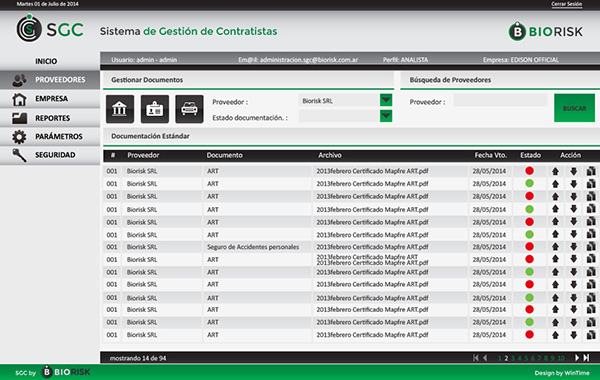Click the Proveedor column header
600x380 pixels.
coord(143,155)
